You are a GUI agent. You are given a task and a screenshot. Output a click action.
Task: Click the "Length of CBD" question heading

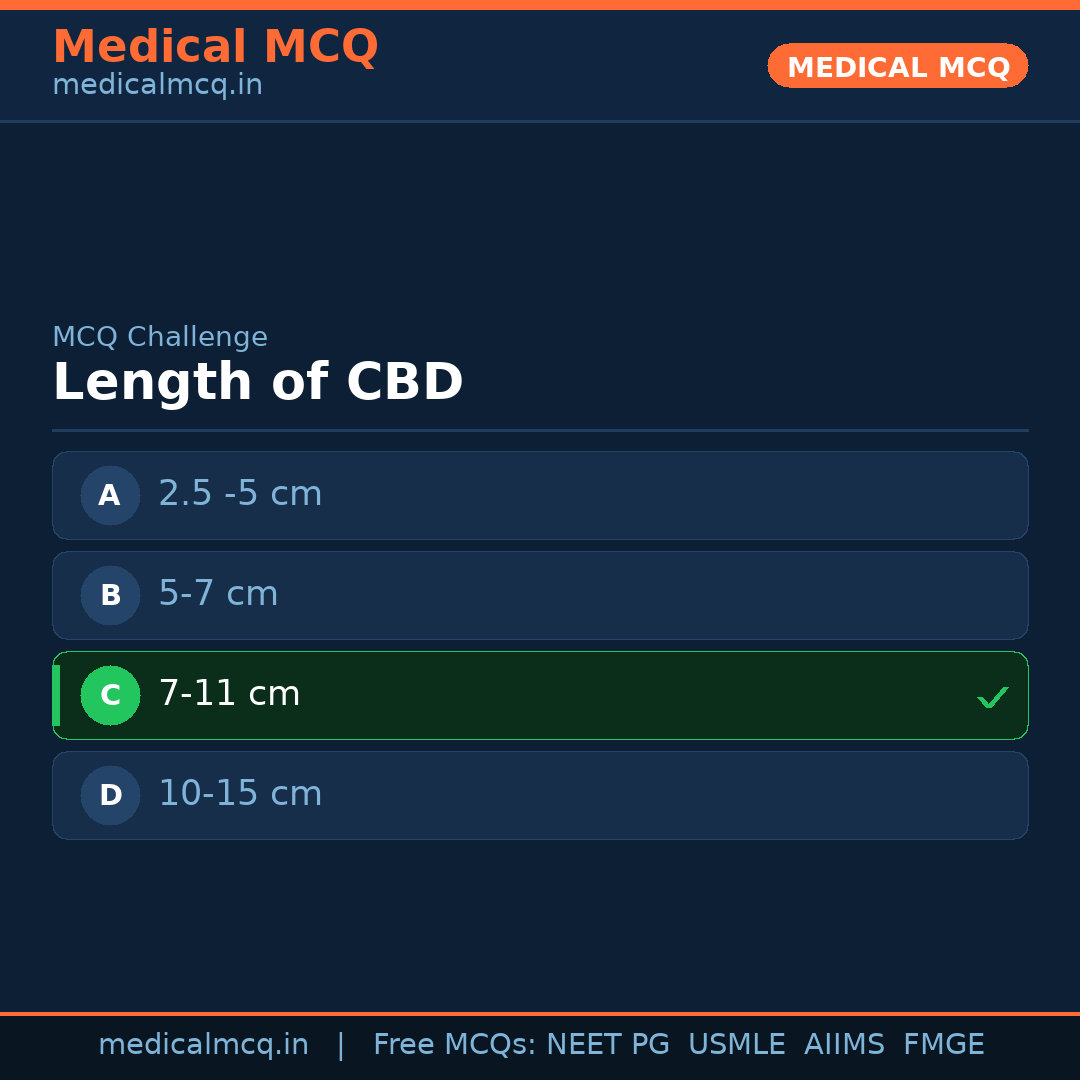point(258,383)
